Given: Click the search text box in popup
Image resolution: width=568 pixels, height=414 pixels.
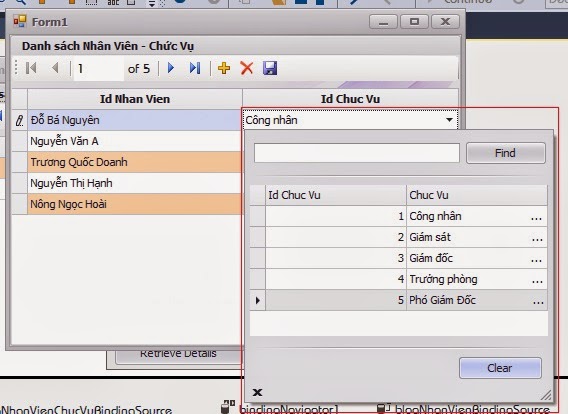Looking at the screenshot, I should tap(357, 153).
